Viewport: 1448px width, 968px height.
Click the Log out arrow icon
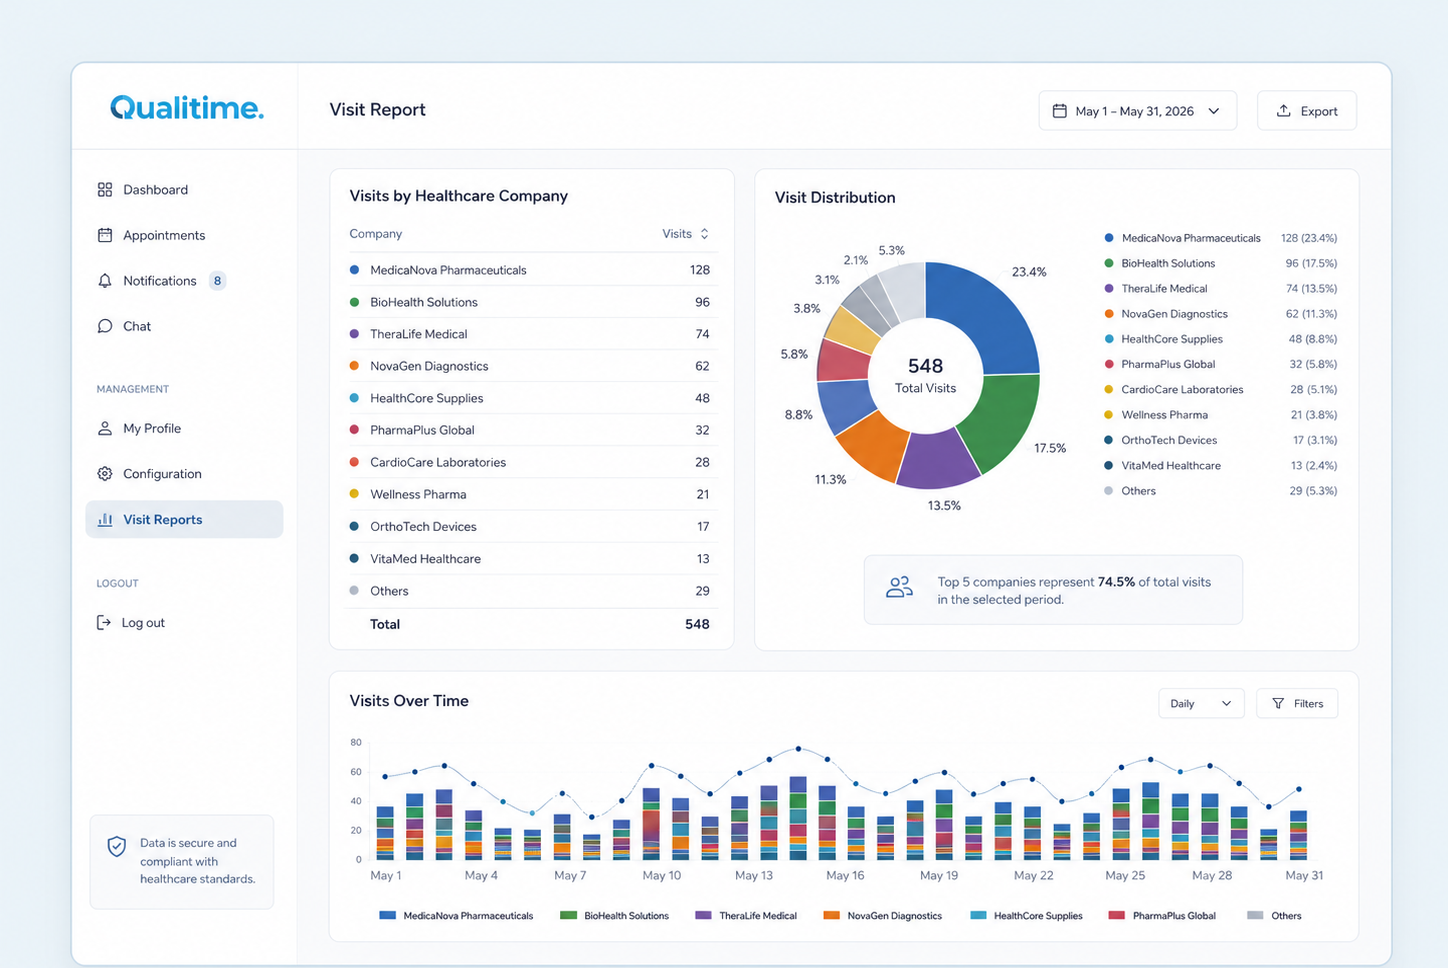point(103,622)
